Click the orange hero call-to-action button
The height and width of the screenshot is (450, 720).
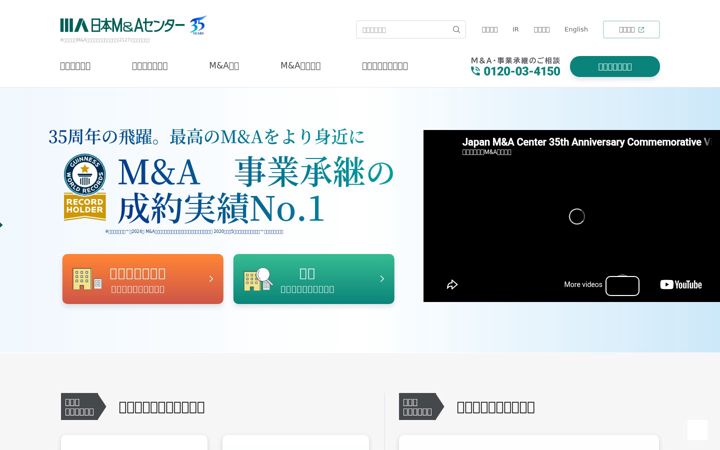(143, 279)
